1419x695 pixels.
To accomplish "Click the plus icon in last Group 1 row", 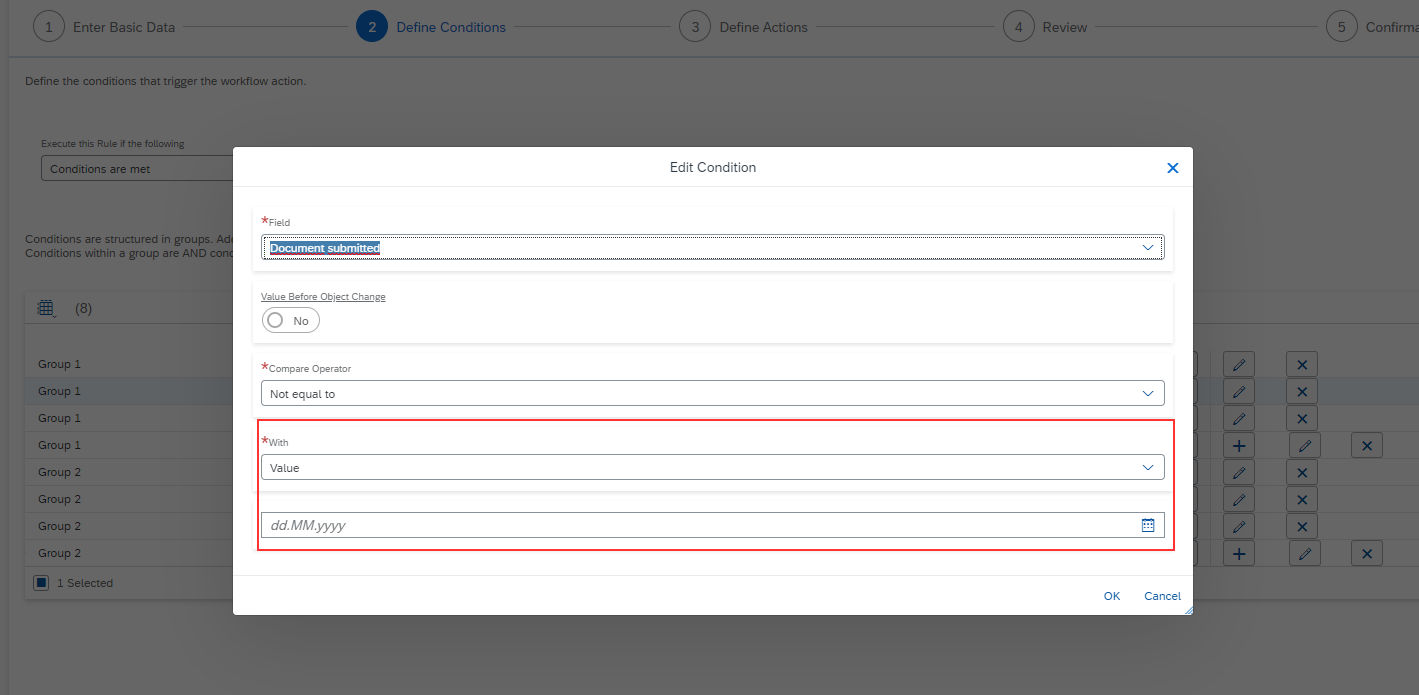I will (x=1238, y=446).
